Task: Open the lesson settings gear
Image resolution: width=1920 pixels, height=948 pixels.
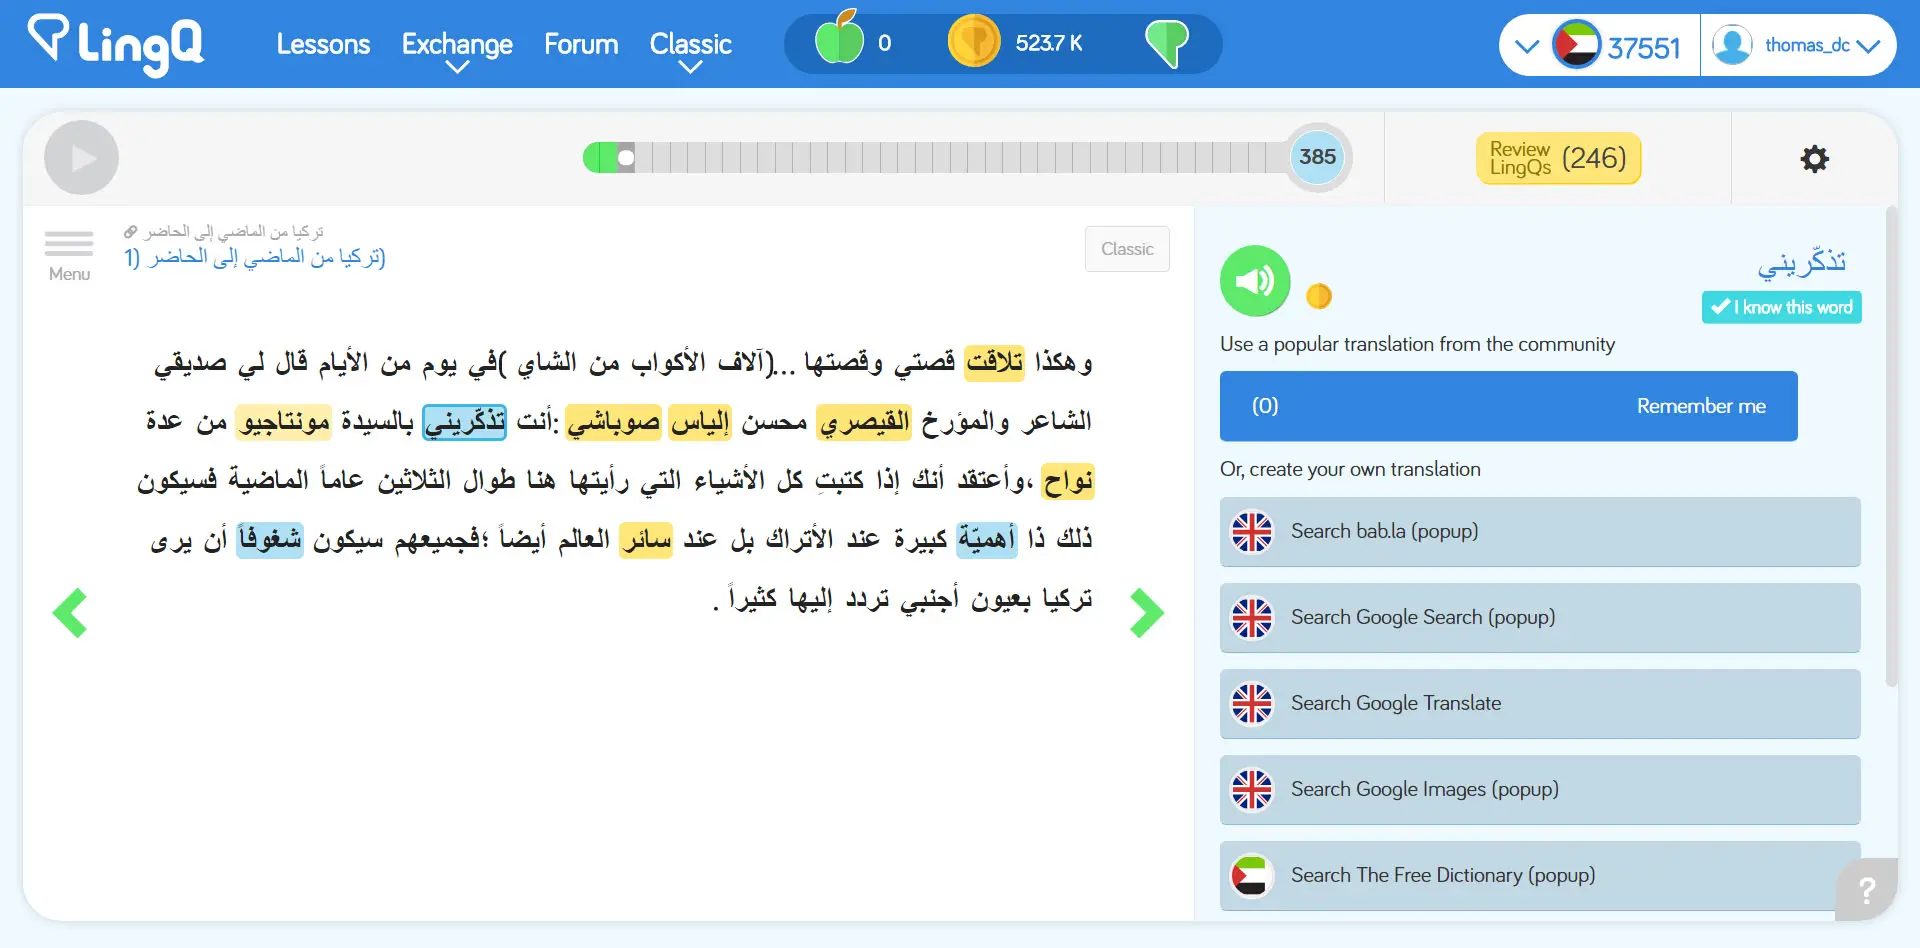Action: [x=1814, y=158]
